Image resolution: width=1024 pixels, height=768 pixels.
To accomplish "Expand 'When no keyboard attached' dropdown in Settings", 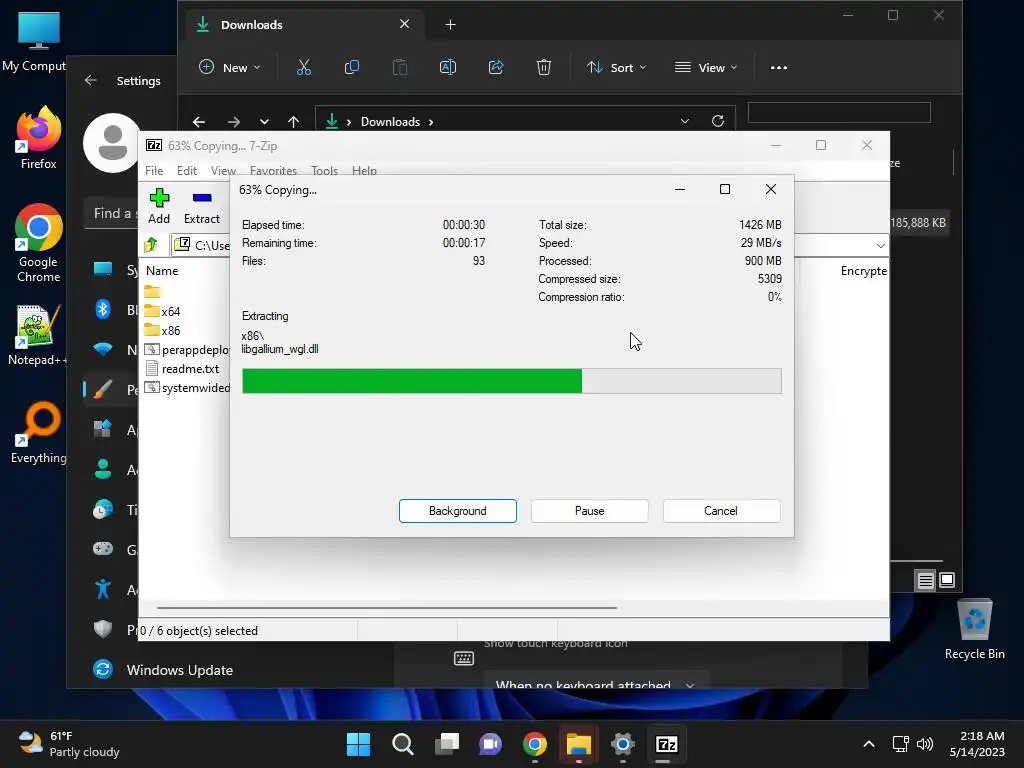I will pyautogui.click(x=596, y=682).
